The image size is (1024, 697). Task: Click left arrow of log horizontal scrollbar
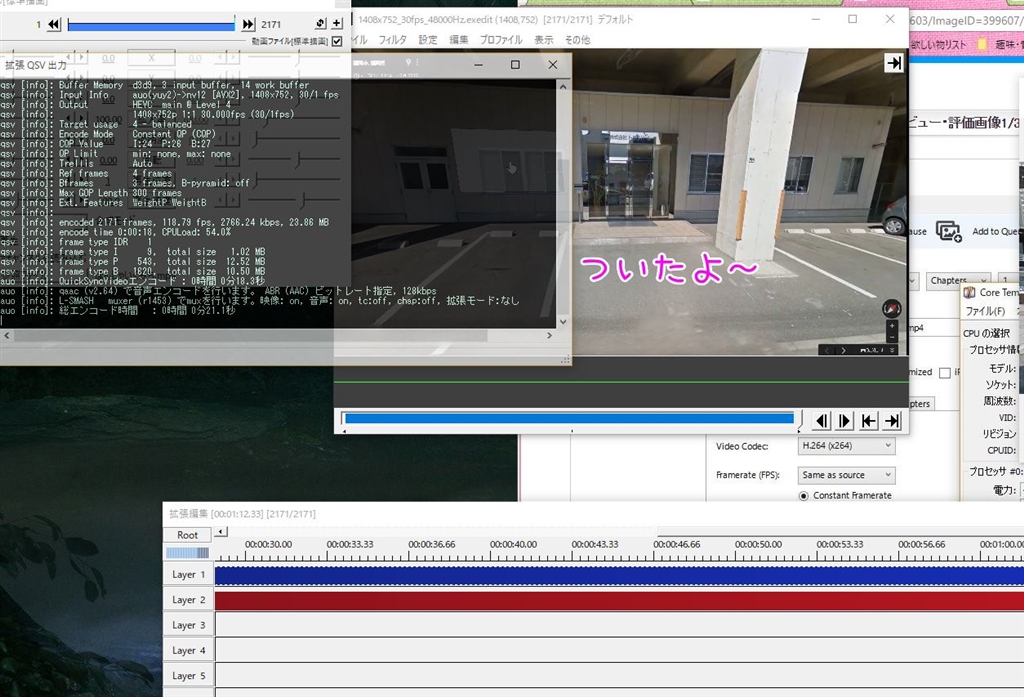(7, 335)
